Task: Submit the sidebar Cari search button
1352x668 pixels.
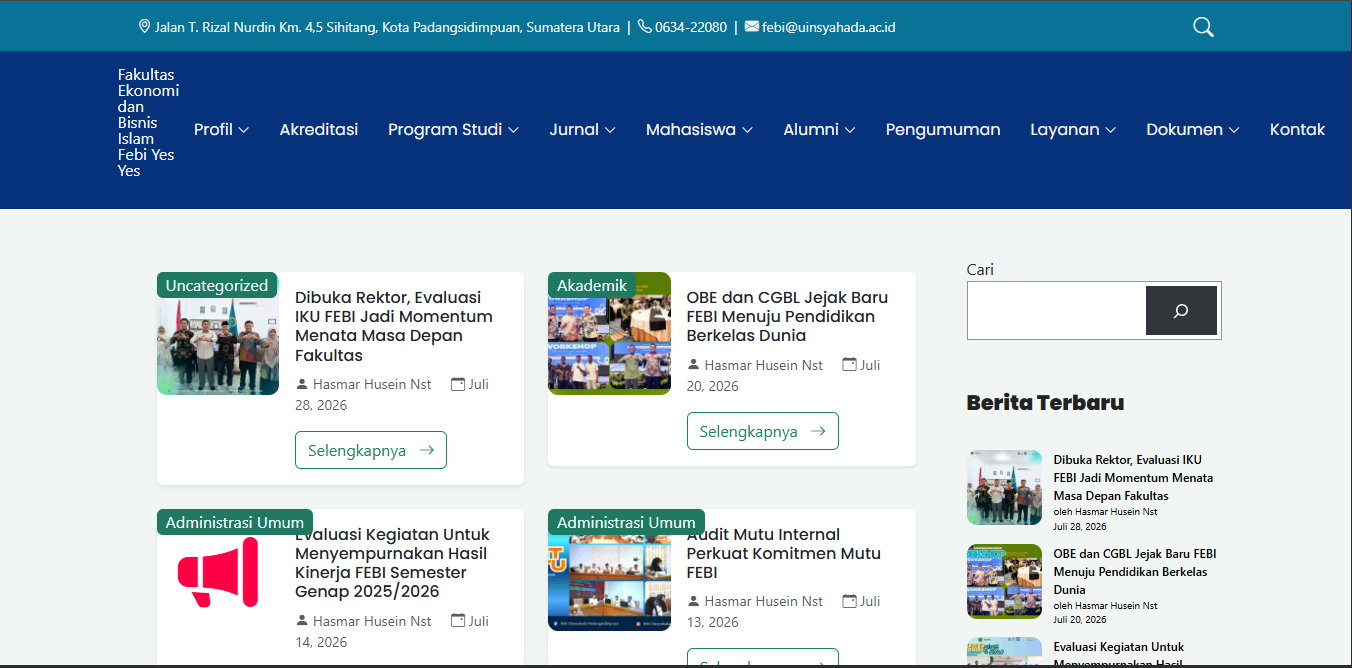Action: [x=1181, y=310]
